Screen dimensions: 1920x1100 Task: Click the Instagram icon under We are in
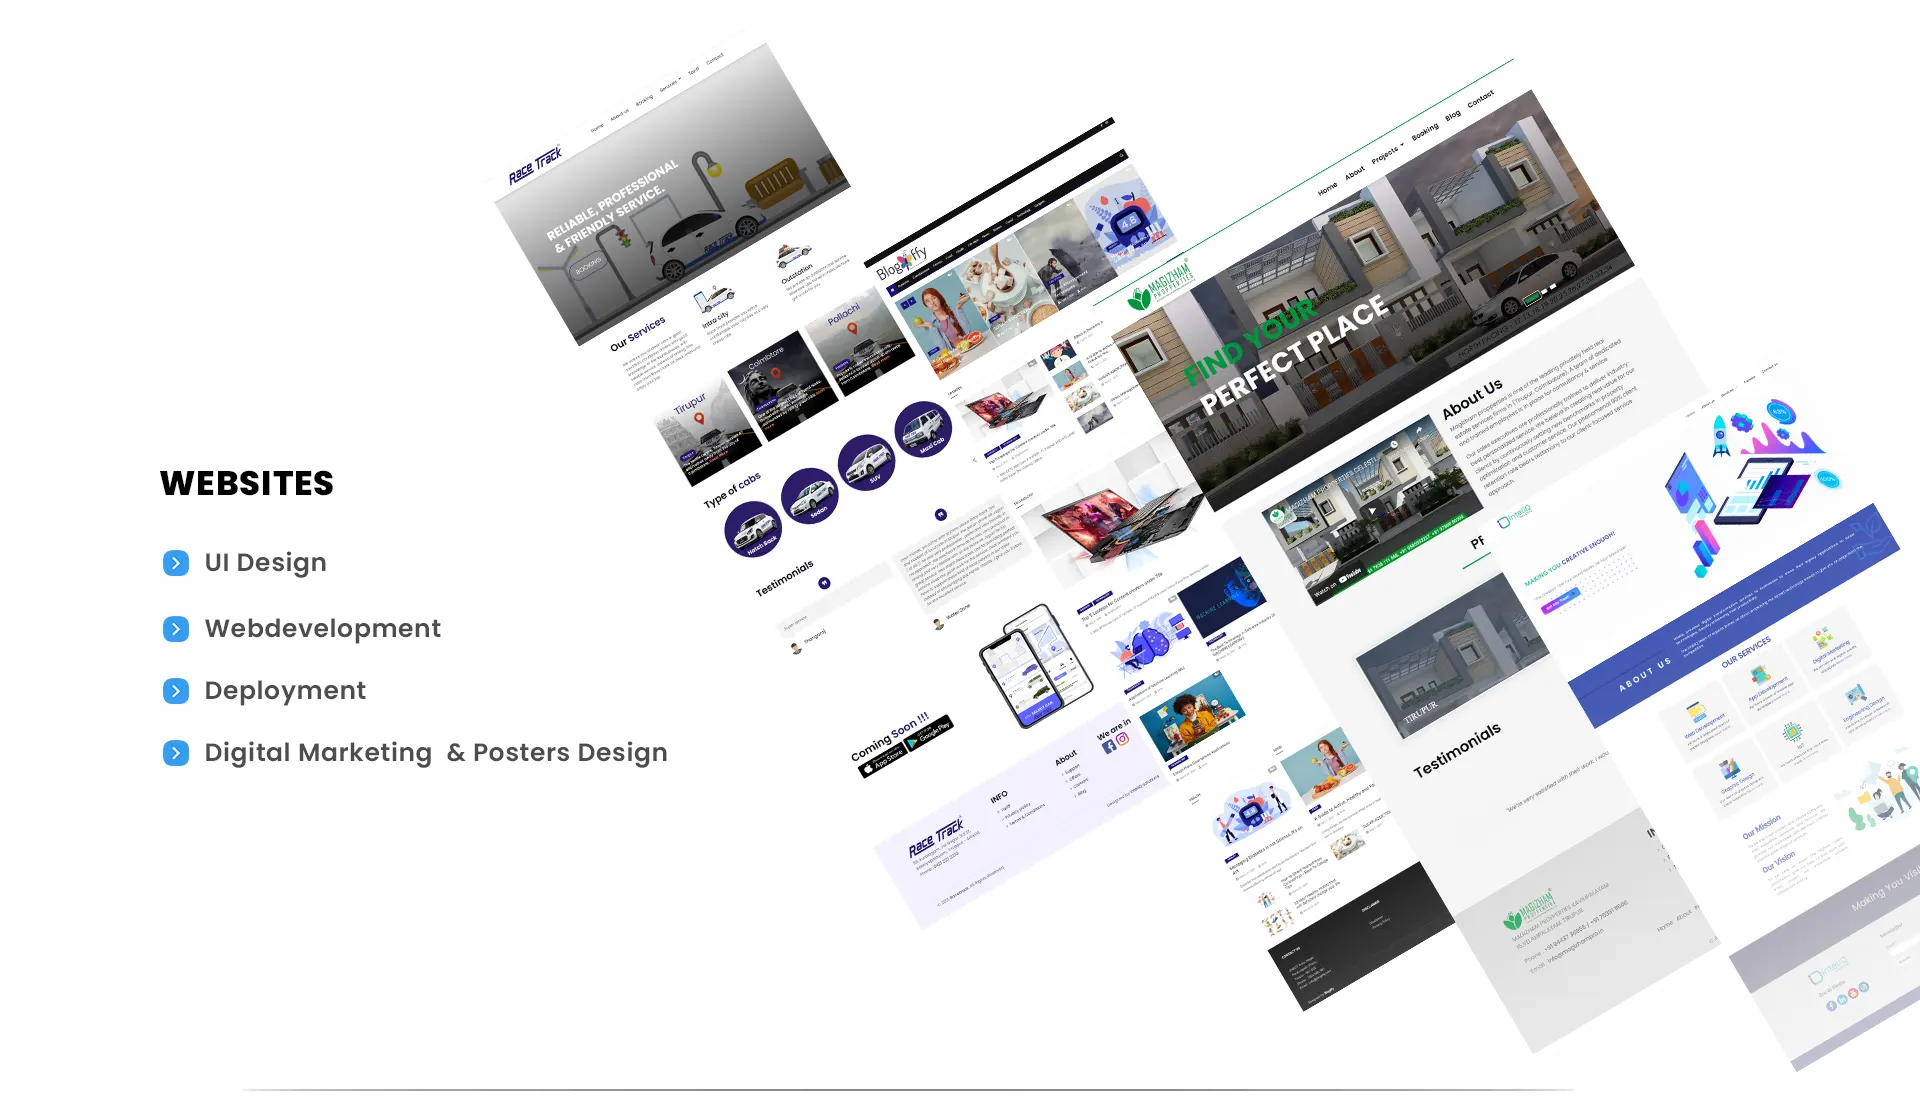pyautogui.click(x=1123, y=739)
